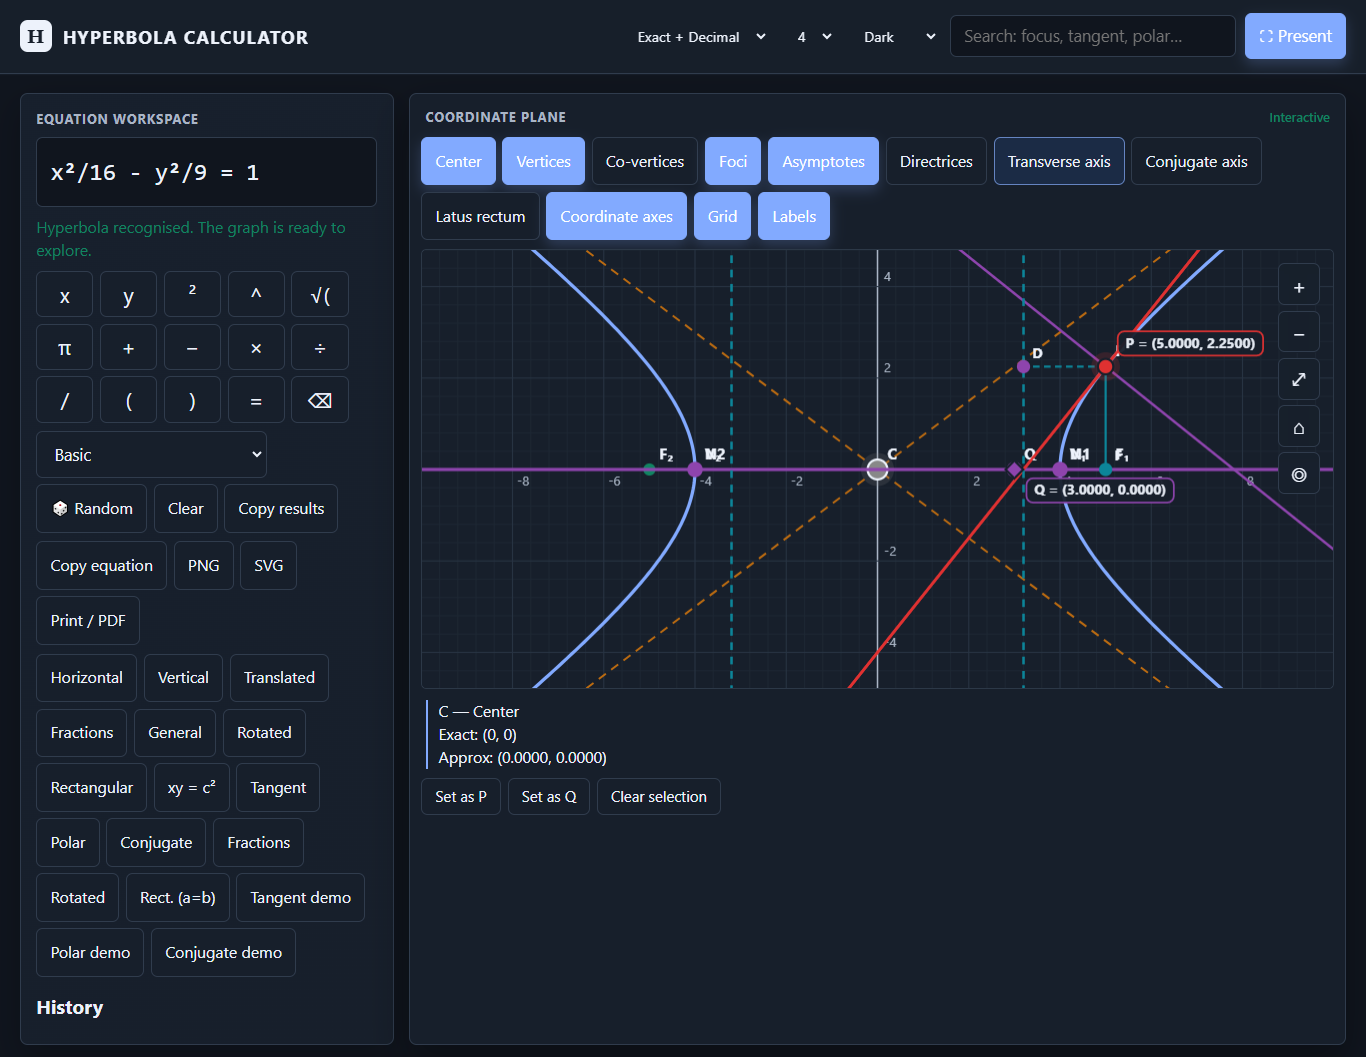Expand the Basic keypad mode dropdown
The width and height of the screenshot is (1366, 1057).
pos(152,455)
